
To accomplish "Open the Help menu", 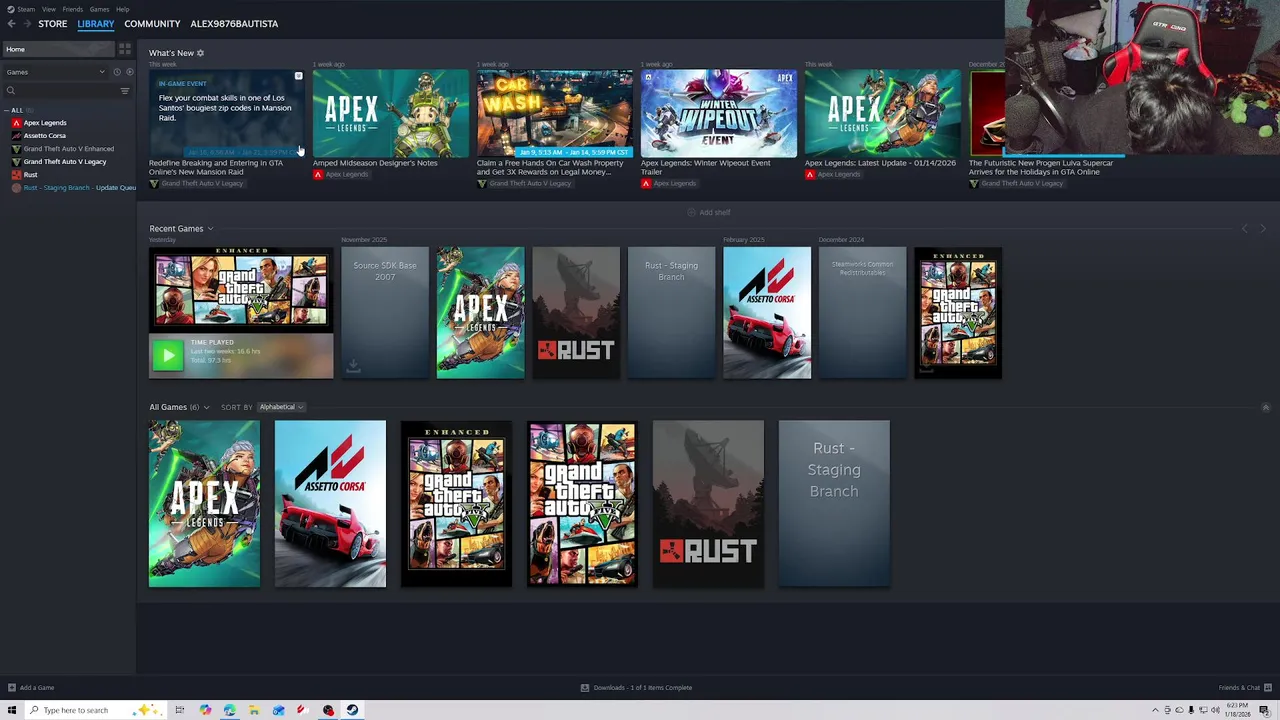I will 122,9.
